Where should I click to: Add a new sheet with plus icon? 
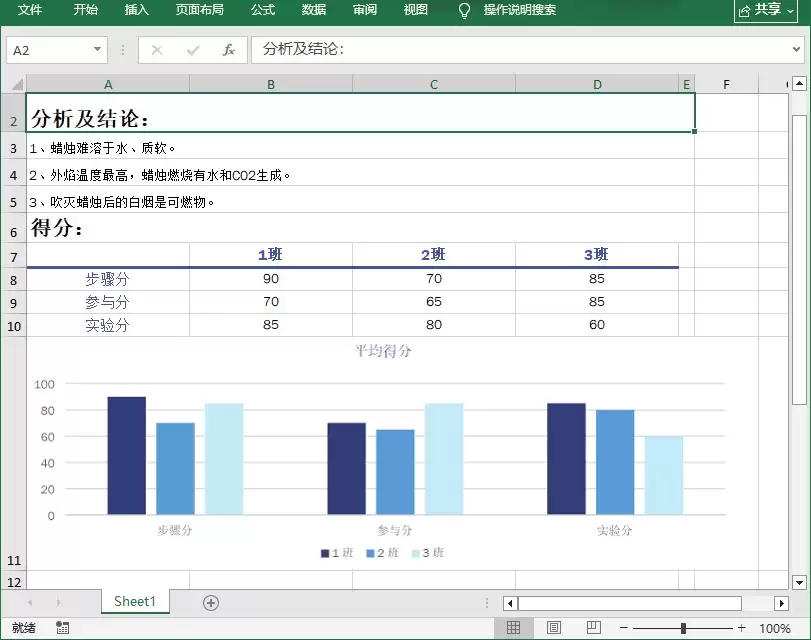(x=211, y=603)
